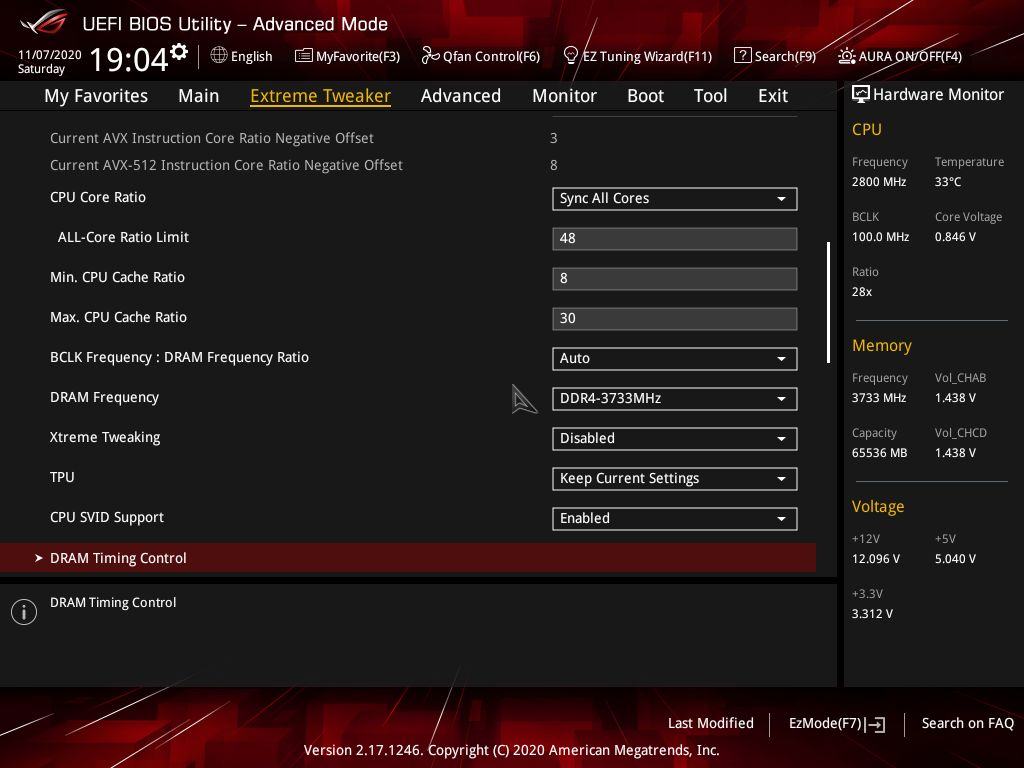Image resolution: width=1024 pixels, height=768 pixels.
Task: Click Search on FAQ link
Action: click(x=967, y=723)
